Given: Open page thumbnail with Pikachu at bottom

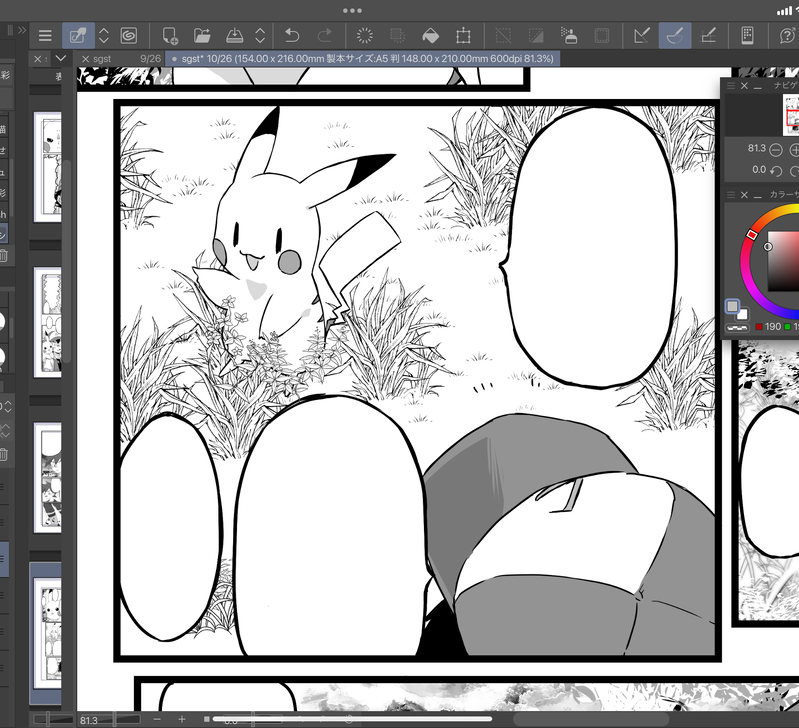Looking at the screenshot, I should pyautogui.click(x=47, y=322).
